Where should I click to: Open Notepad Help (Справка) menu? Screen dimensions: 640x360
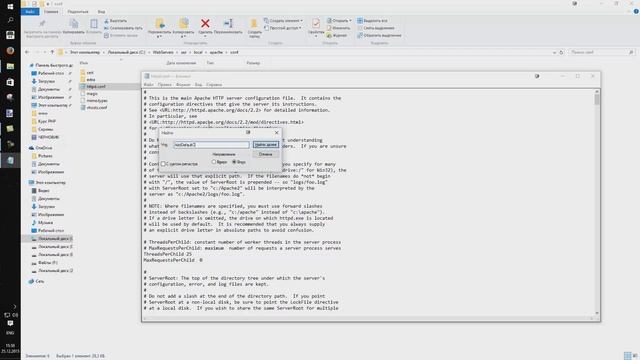coord(214,84)
